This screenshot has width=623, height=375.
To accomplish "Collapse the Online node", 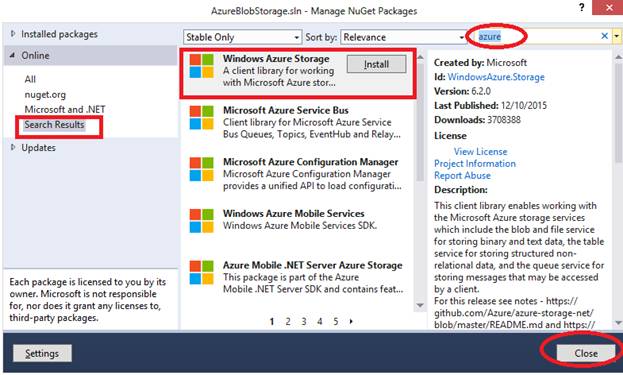I will coord(13,55).
